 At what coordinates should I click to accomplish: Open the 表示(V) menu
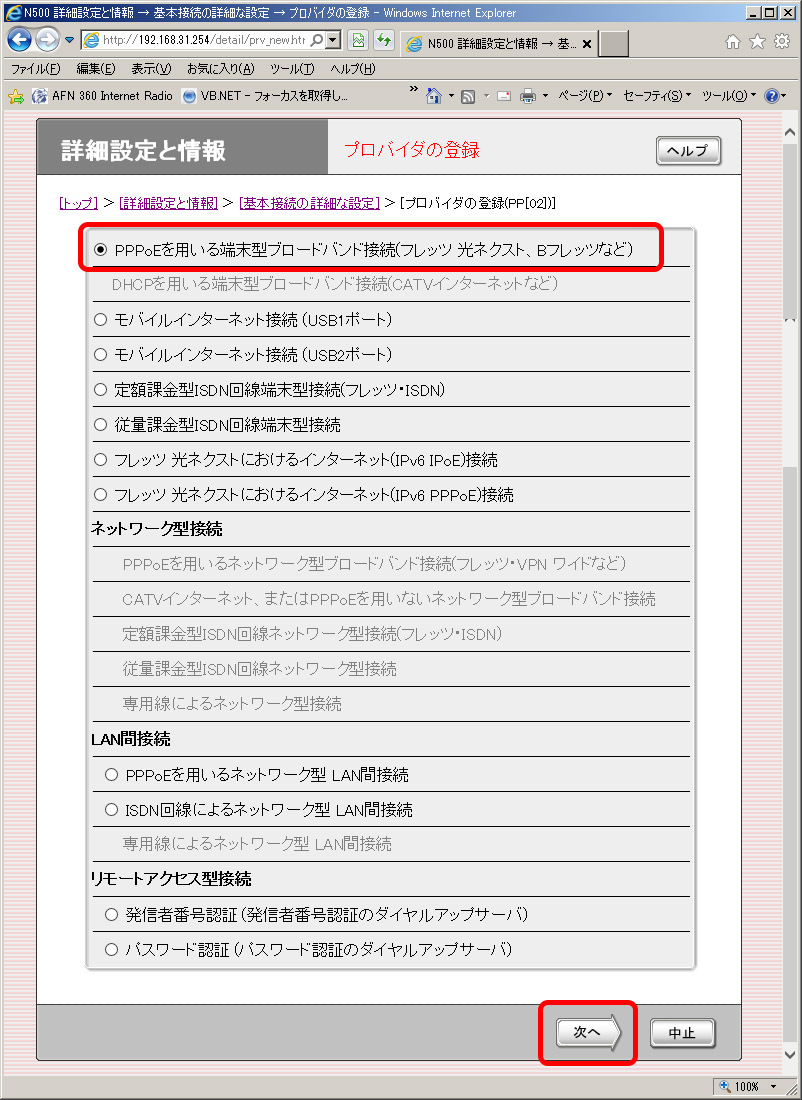point(151,69)
